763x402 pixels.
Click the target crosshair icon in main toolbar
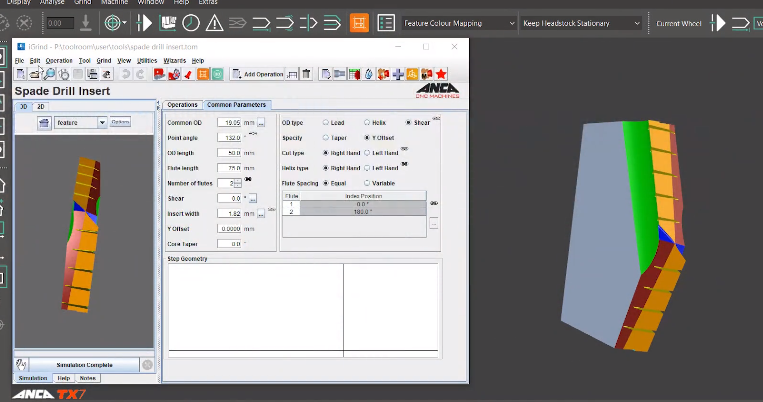pos(112,23)
